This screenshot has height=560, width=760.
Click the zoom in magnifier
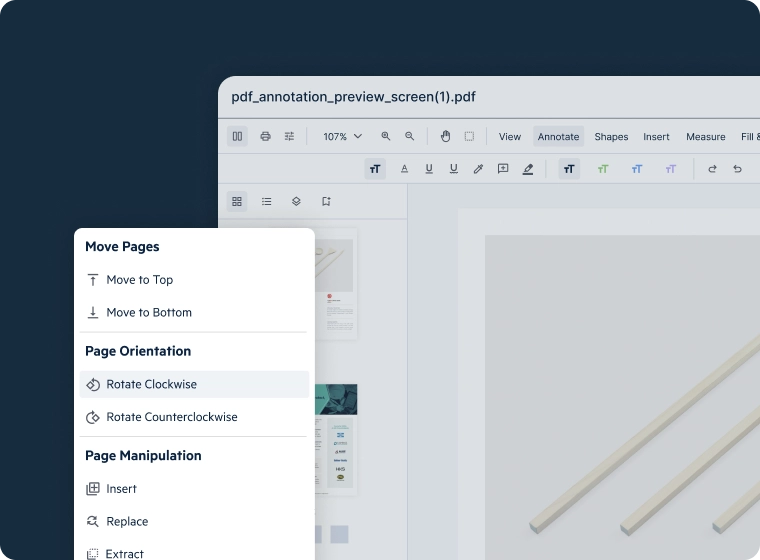[x=385, y=136]
